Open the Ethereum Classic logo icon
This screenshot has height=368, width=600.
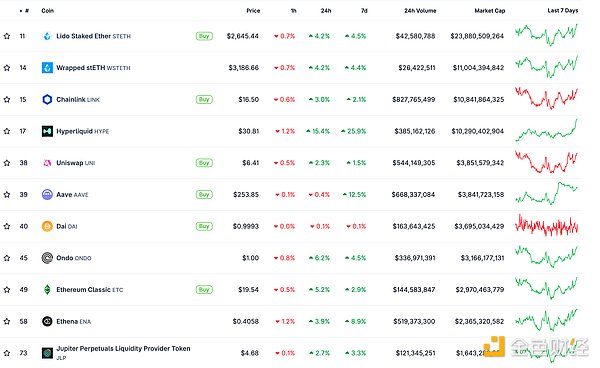click(x=47, y=290)
